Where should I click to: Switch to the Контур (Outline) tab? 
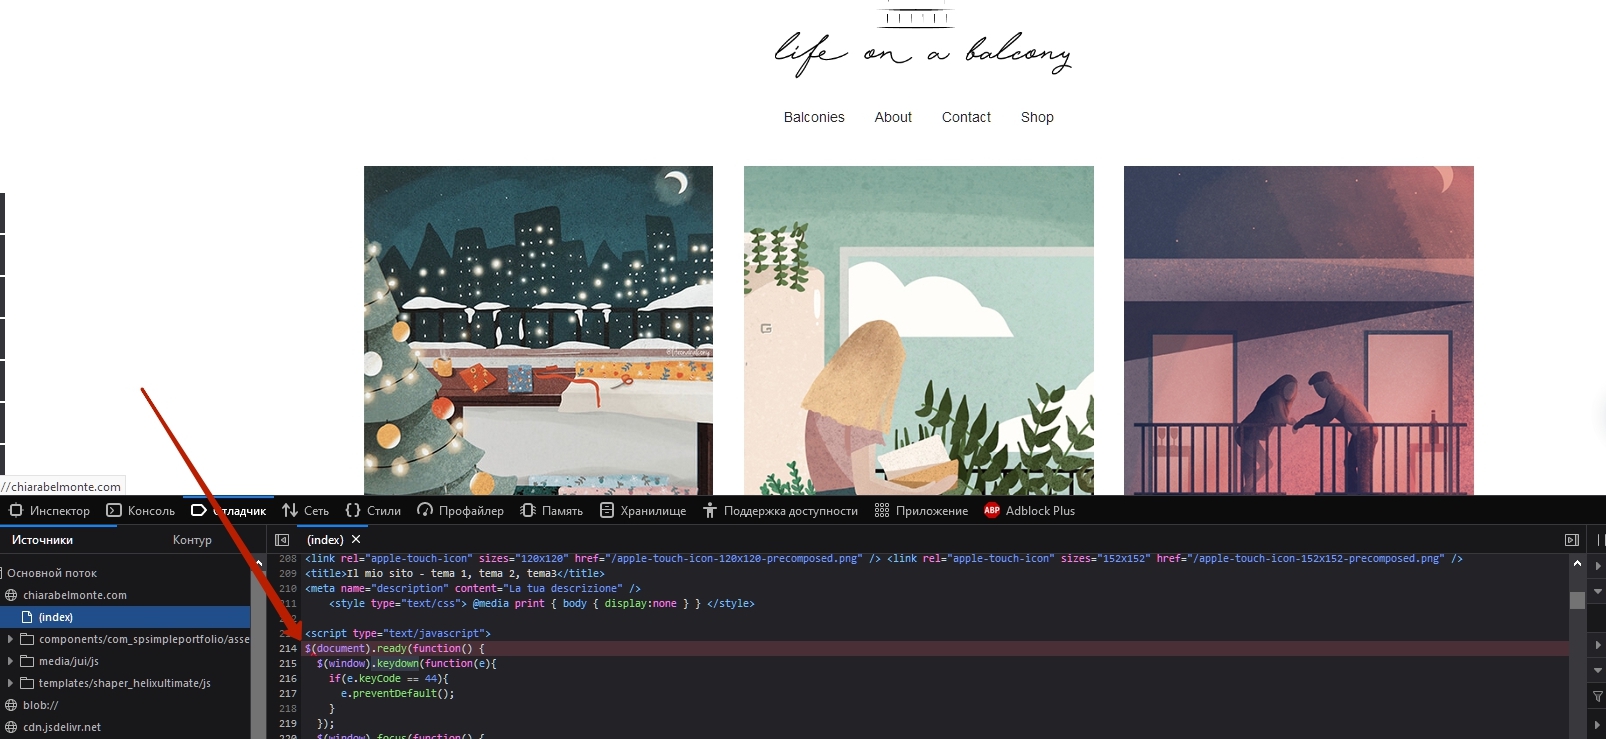pyautogui.click(x=192, y=540)
